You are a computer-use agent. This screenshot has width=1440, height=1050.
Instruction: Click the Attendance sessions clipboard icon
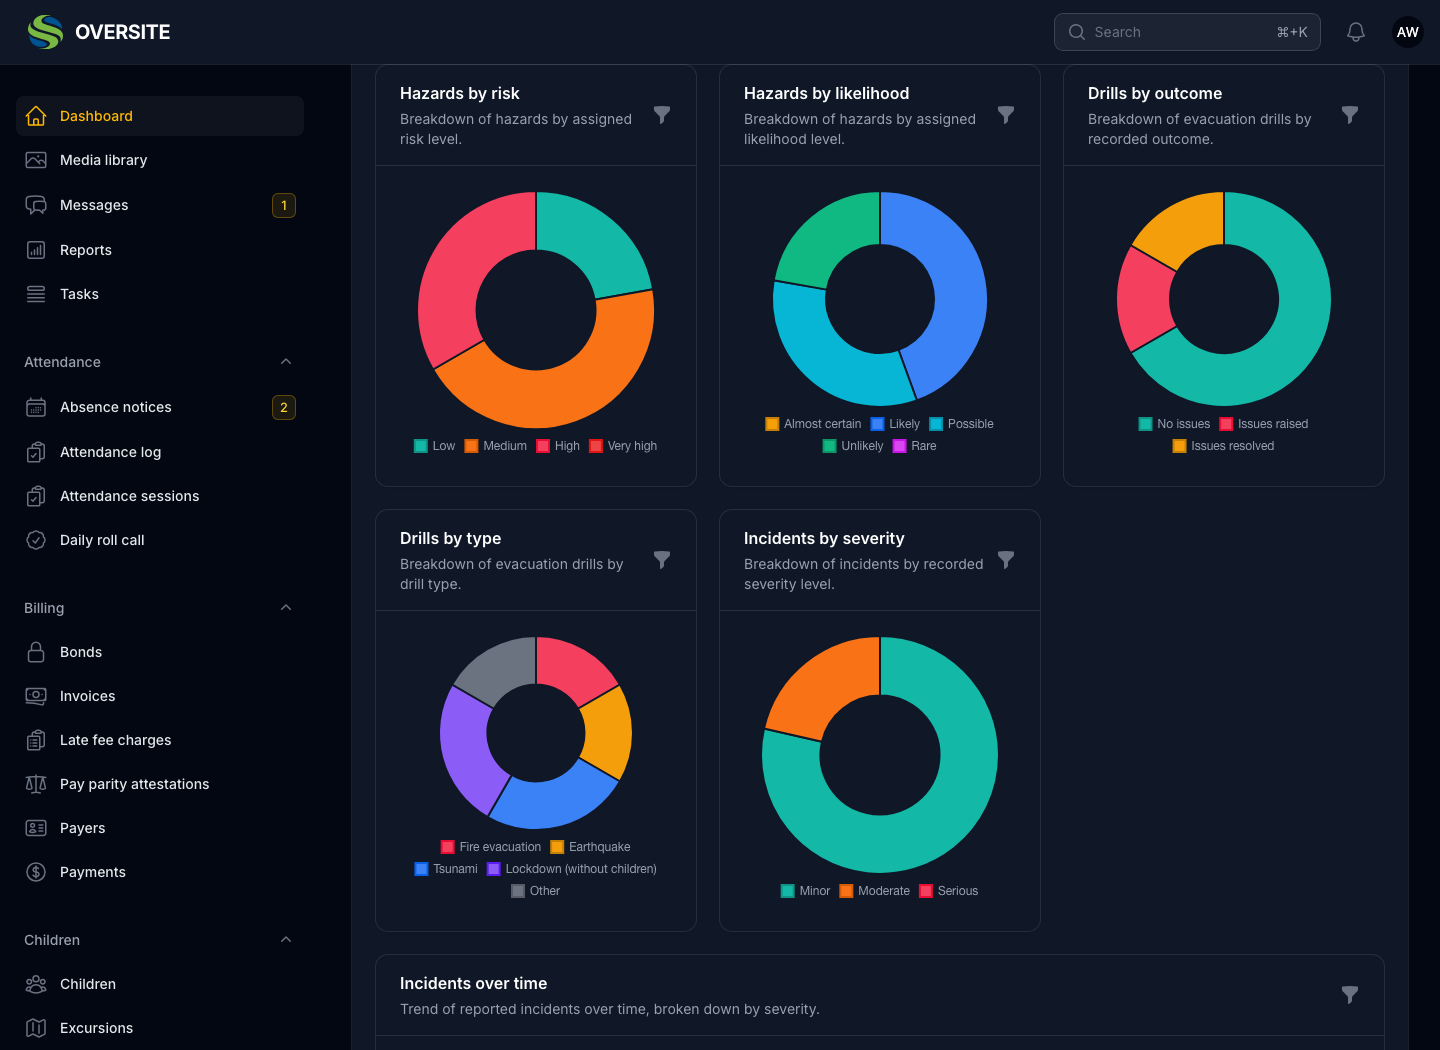pos(36,496)
